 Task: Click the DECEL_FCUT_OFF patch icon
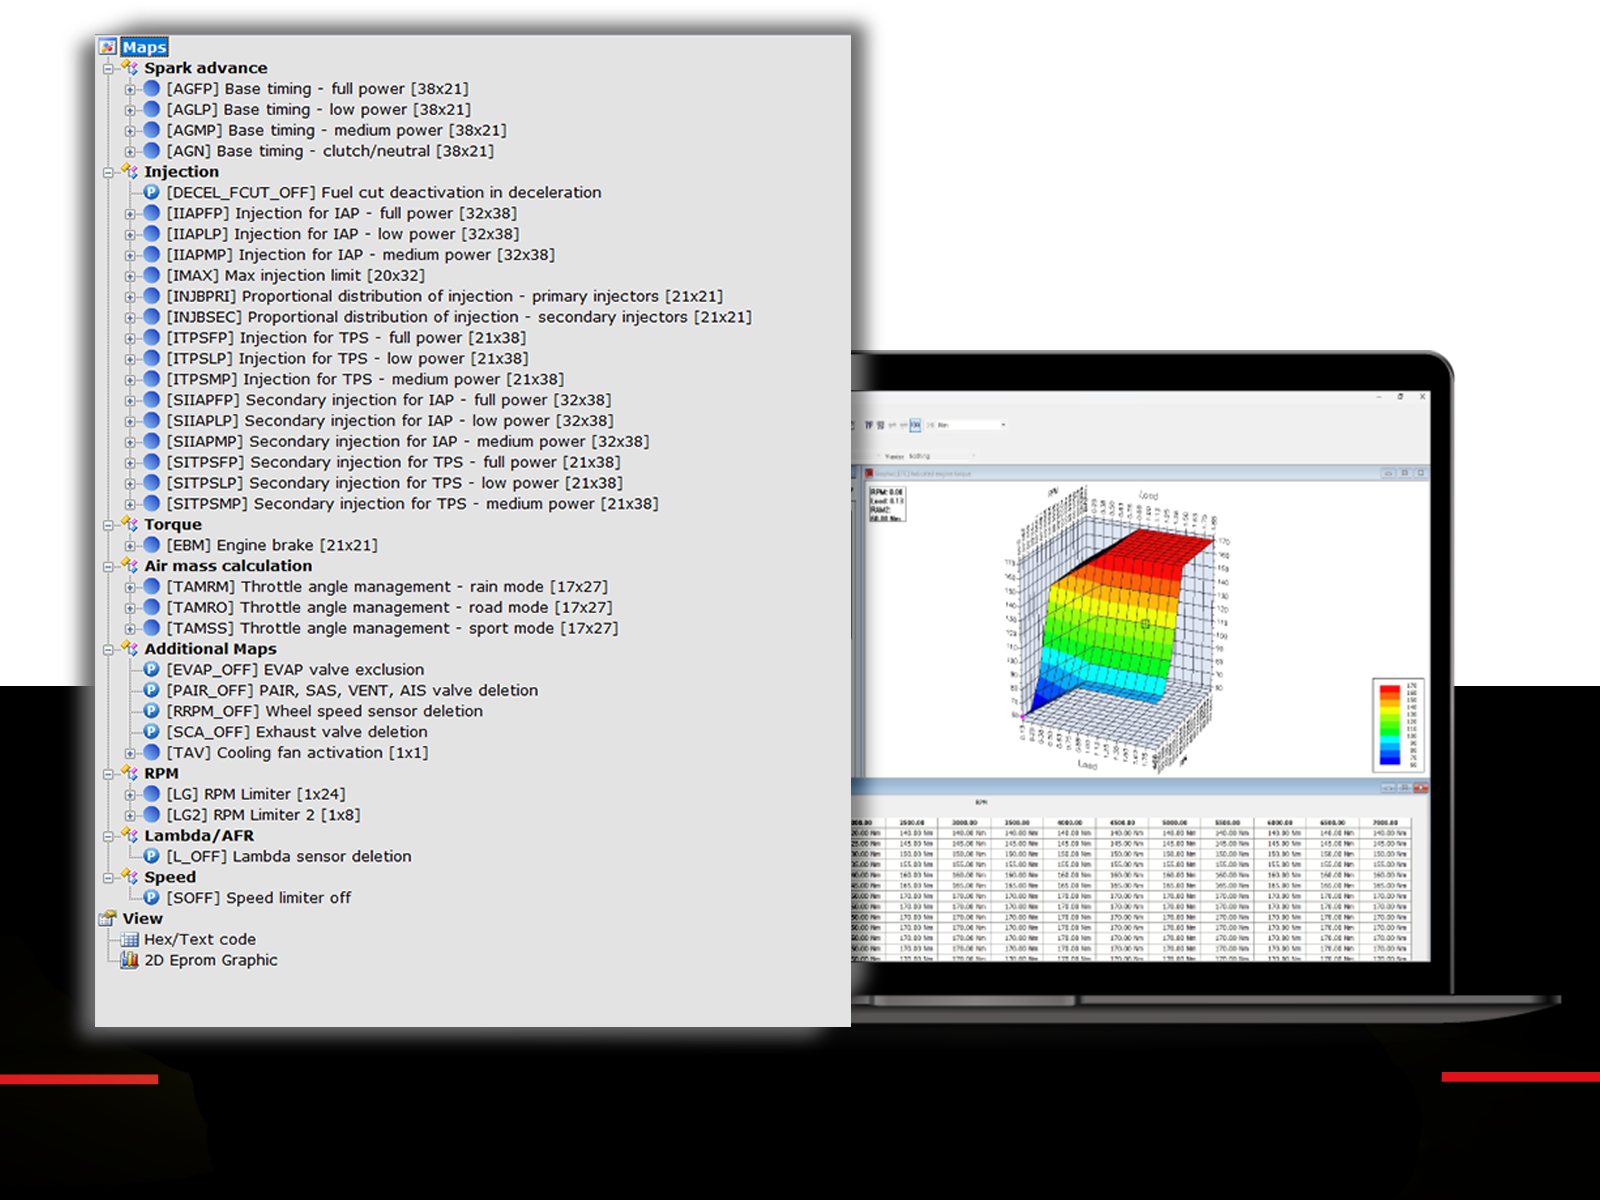[x=151, y=192]
